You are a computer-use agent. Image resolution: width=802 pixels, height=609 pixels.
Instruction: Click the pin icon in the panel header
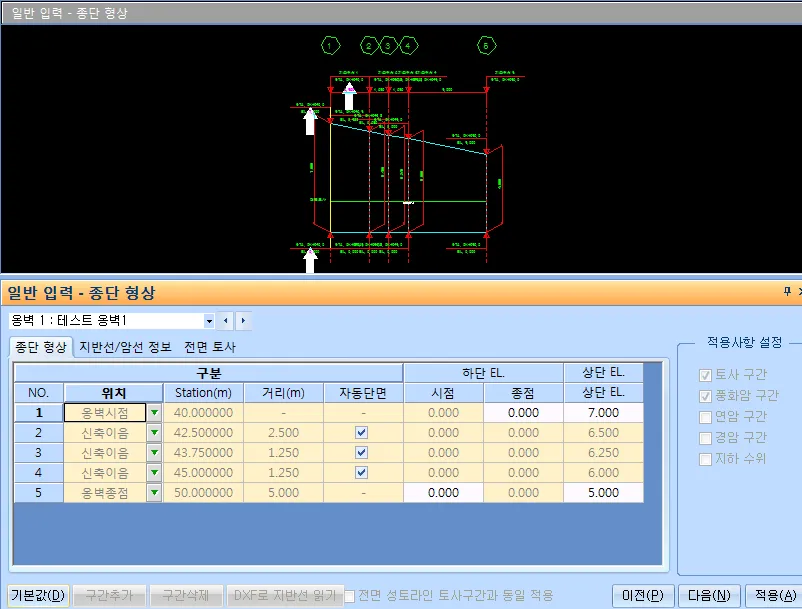pos(787,291)
